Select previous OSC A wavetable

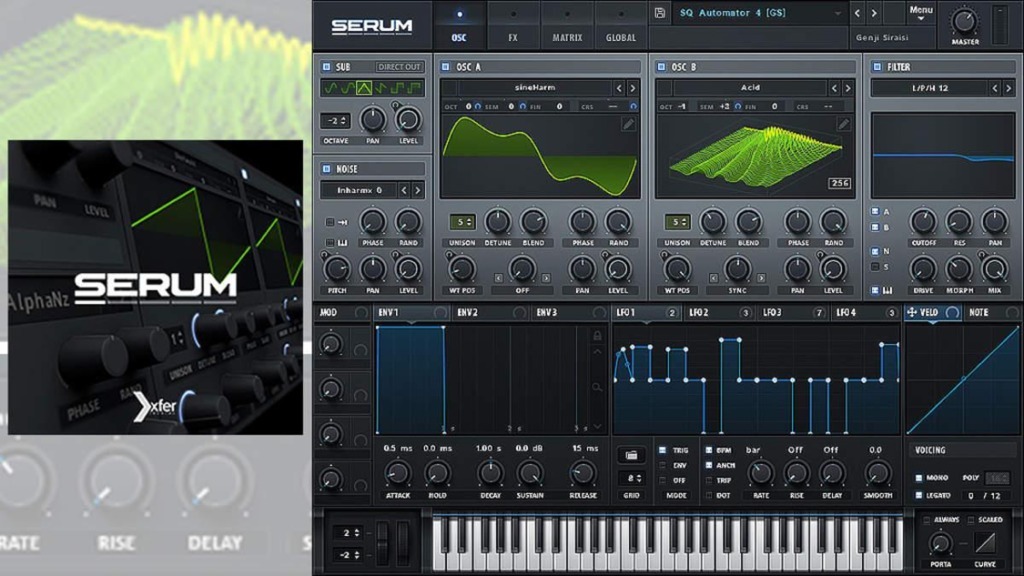point(619,88)
